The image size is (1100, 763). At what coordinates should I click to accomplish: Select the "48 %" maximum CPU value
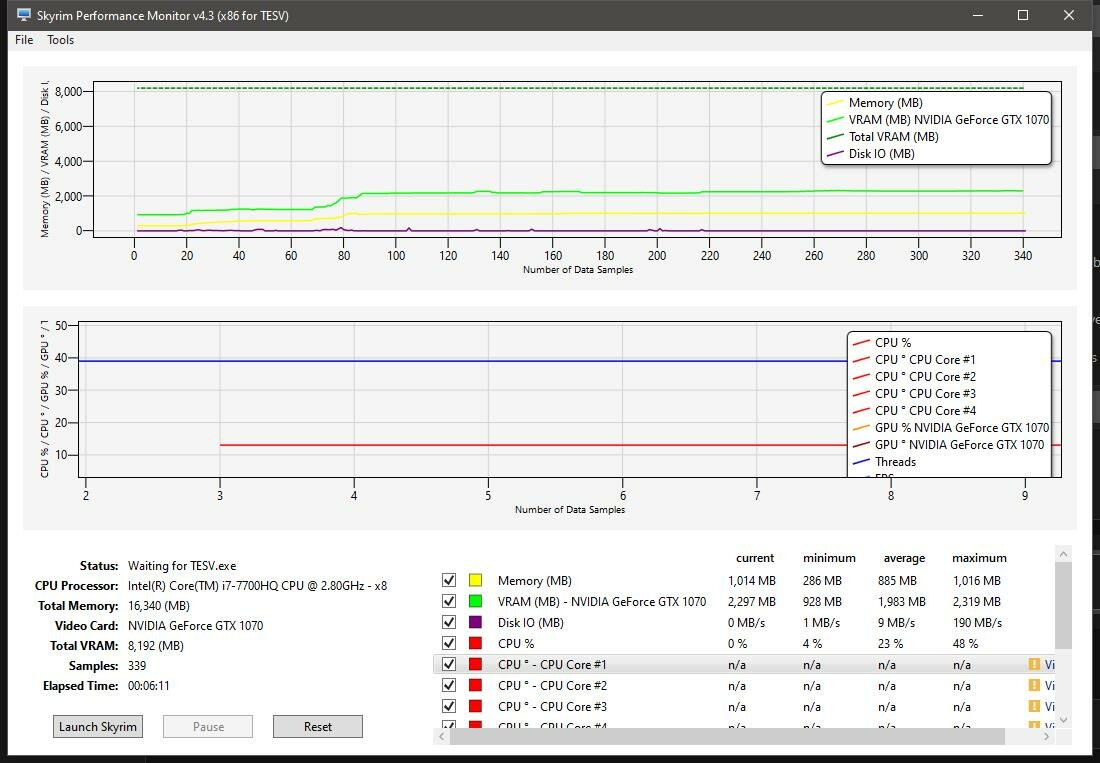(965, 644)
